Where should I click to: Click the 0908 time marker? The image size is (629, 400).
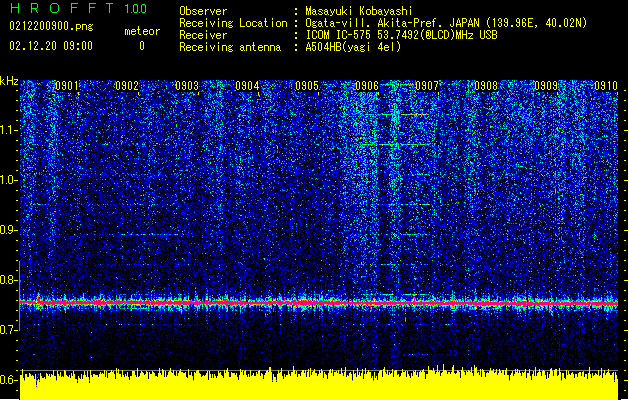(x=486, y=86)
